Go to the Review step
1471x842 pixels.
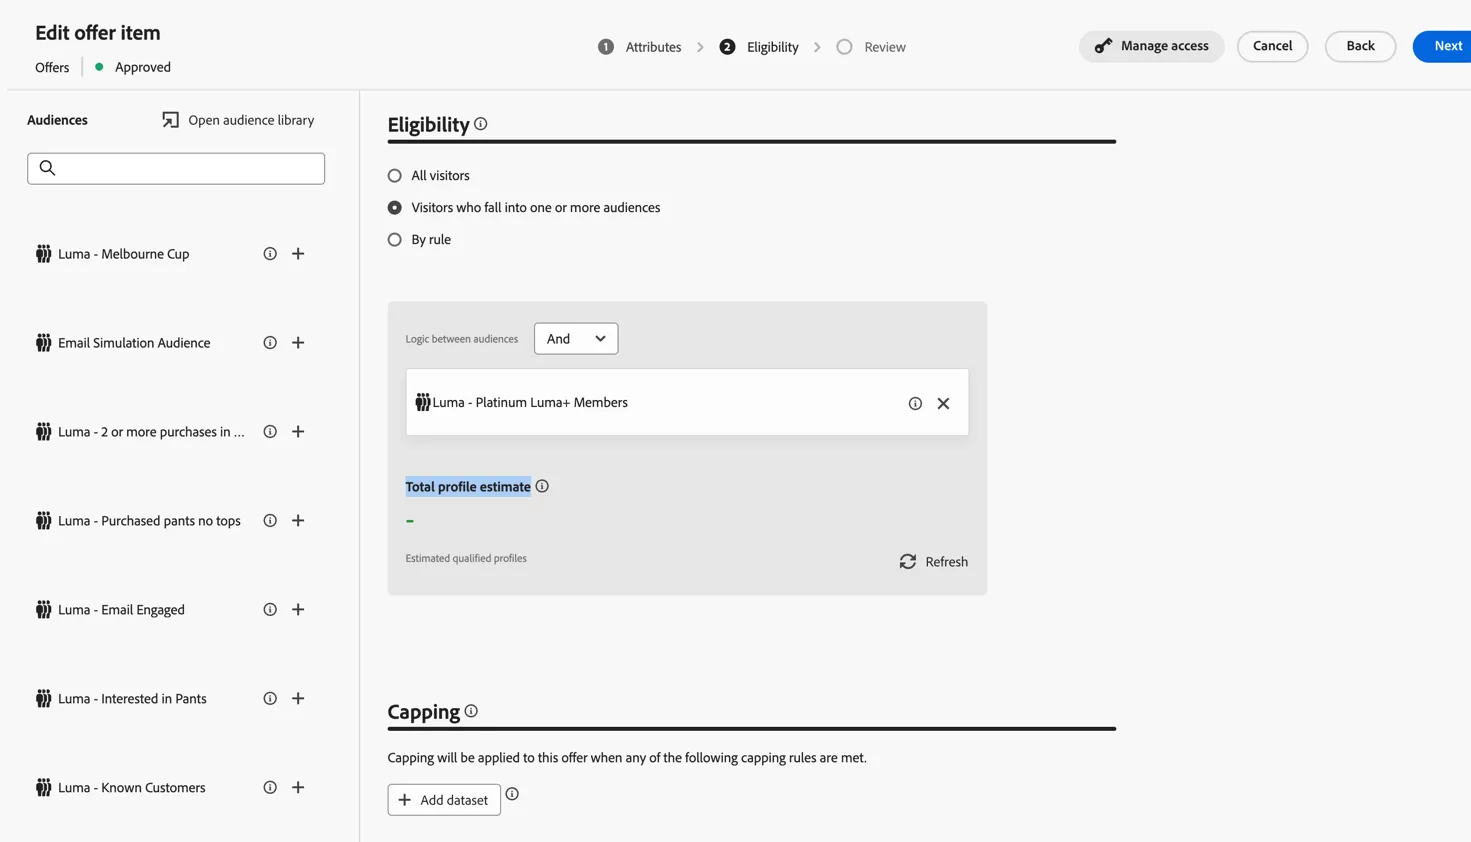click(x=871, y=47)
